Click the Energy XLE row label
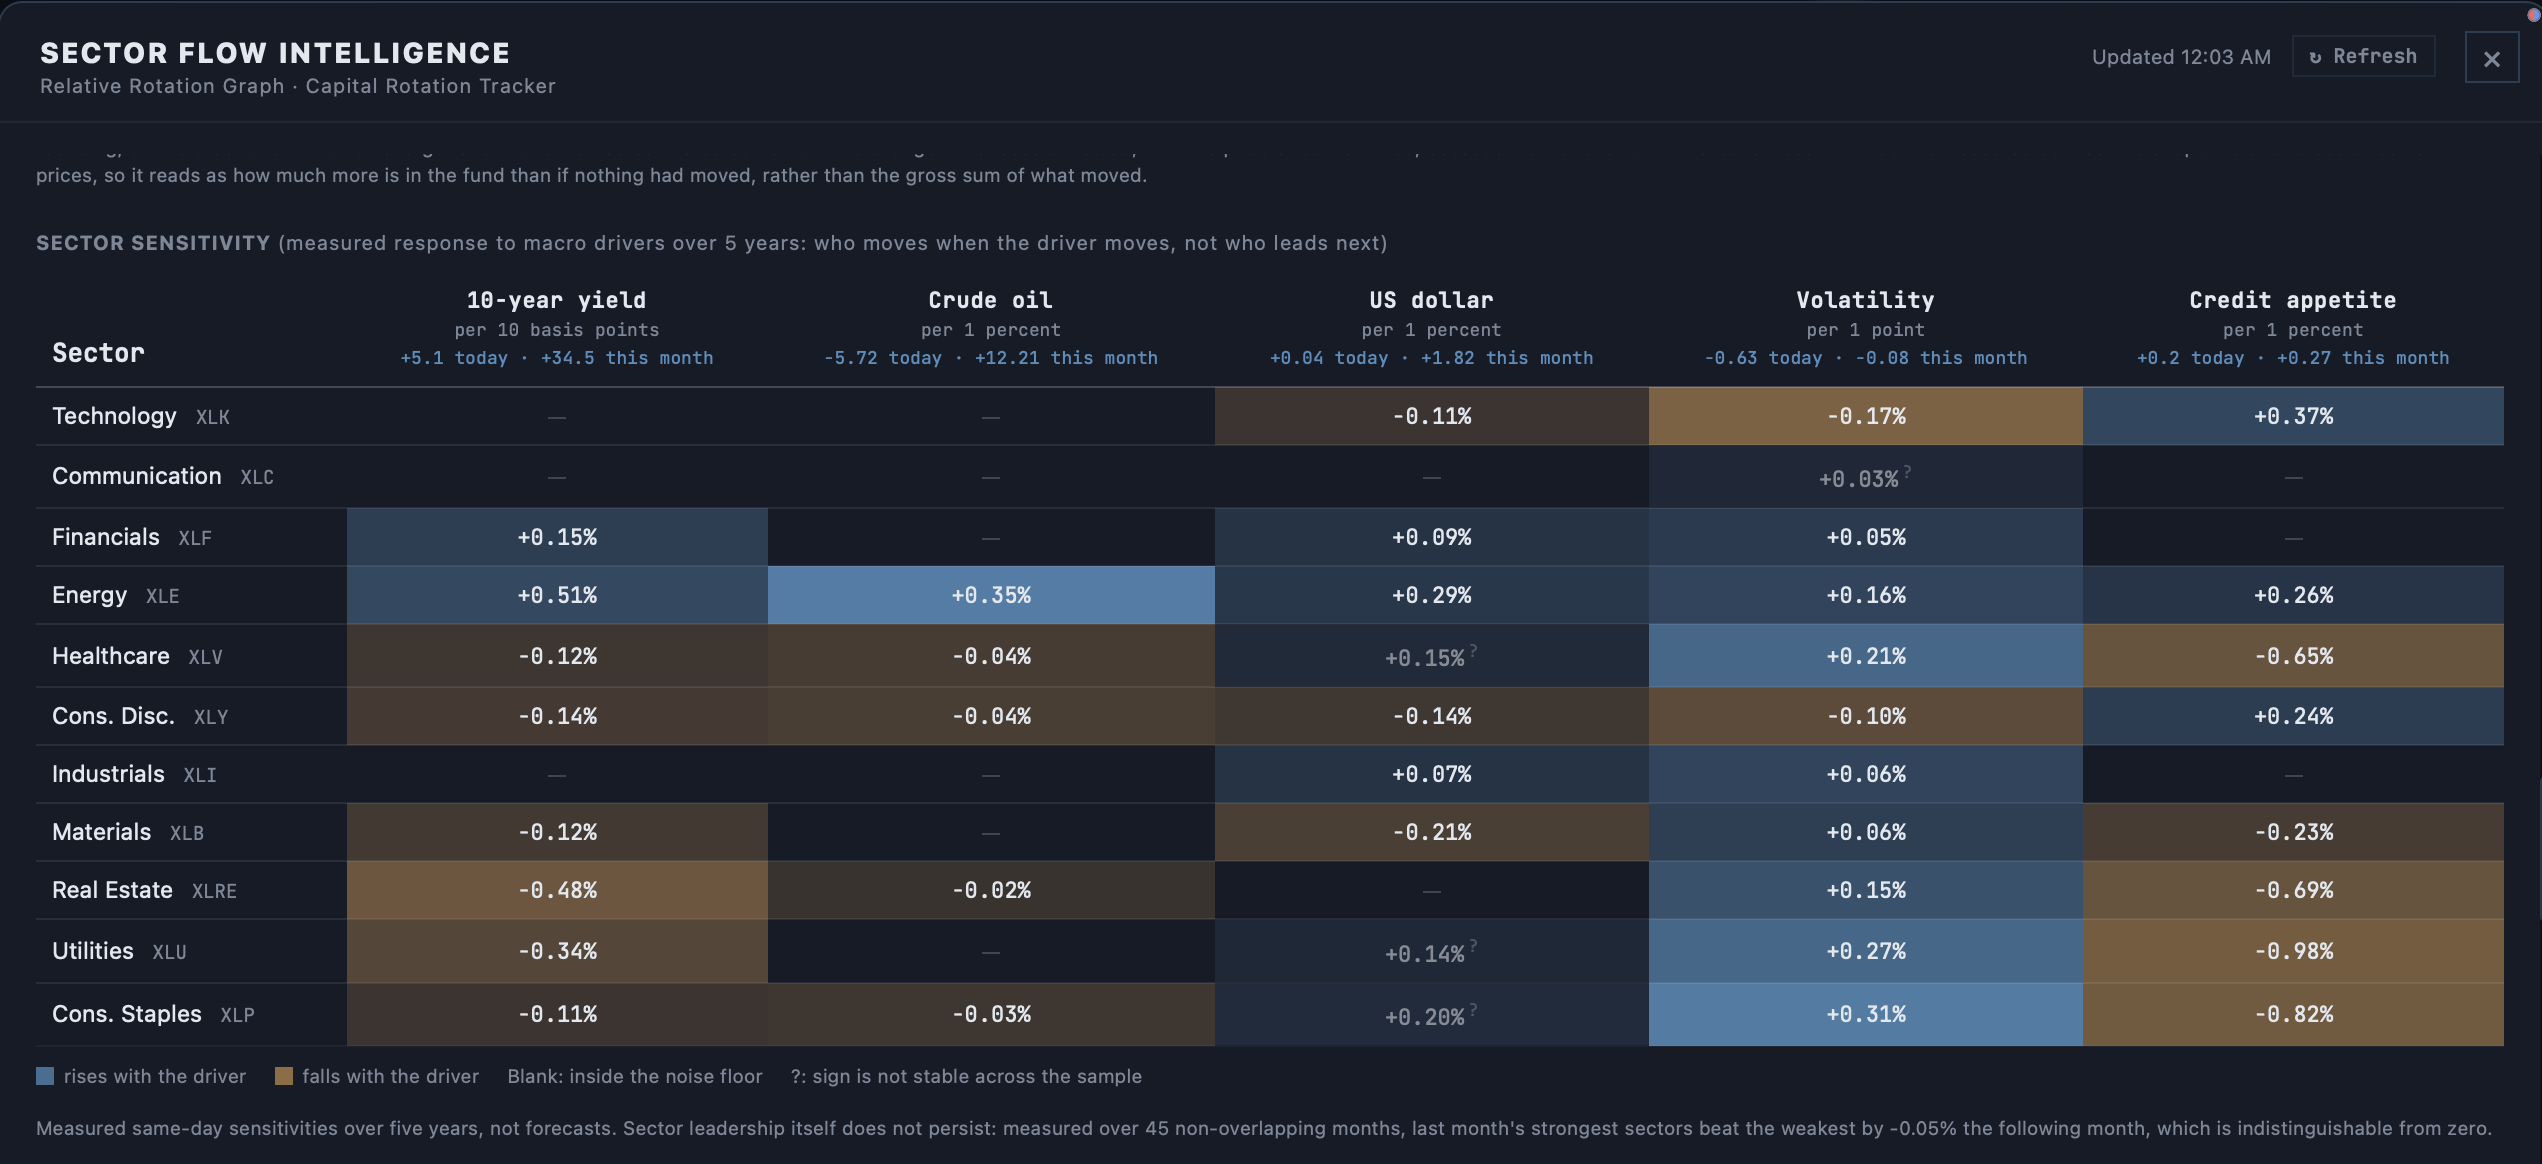Screen dimensions: 2542x1164 [116, 595]
